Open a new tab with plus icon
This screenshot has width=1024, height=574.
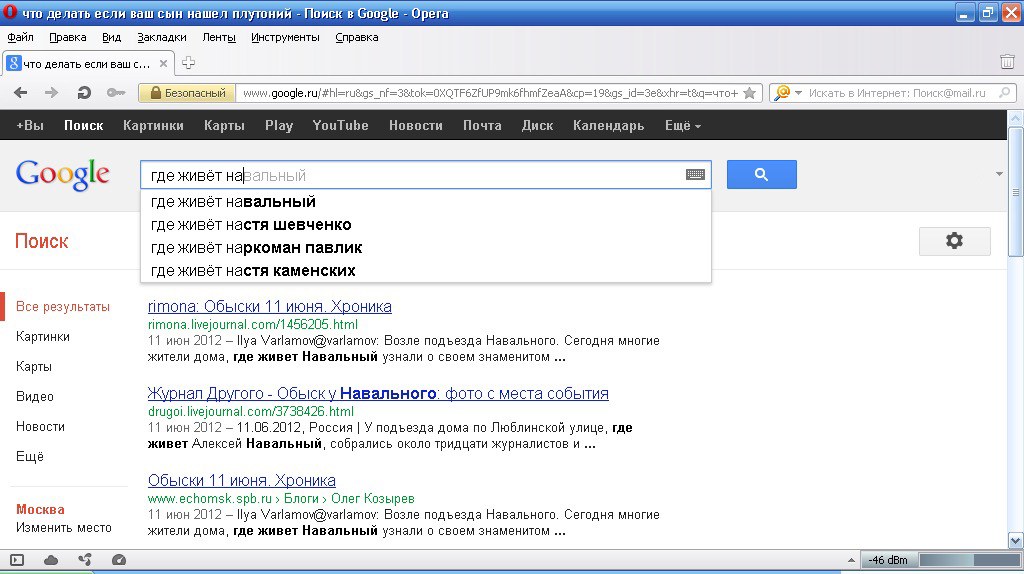click(188, 63)
